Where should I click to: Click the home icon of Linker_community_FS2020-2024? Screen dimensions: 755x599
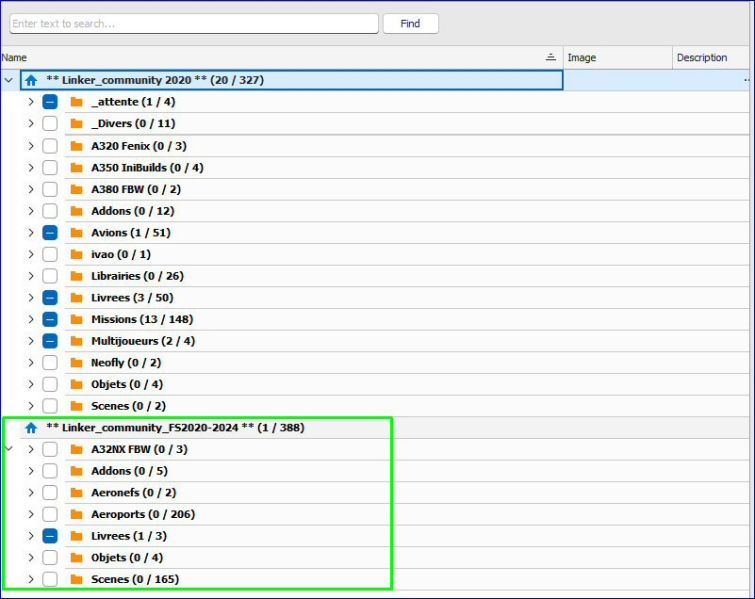[31, 428]
